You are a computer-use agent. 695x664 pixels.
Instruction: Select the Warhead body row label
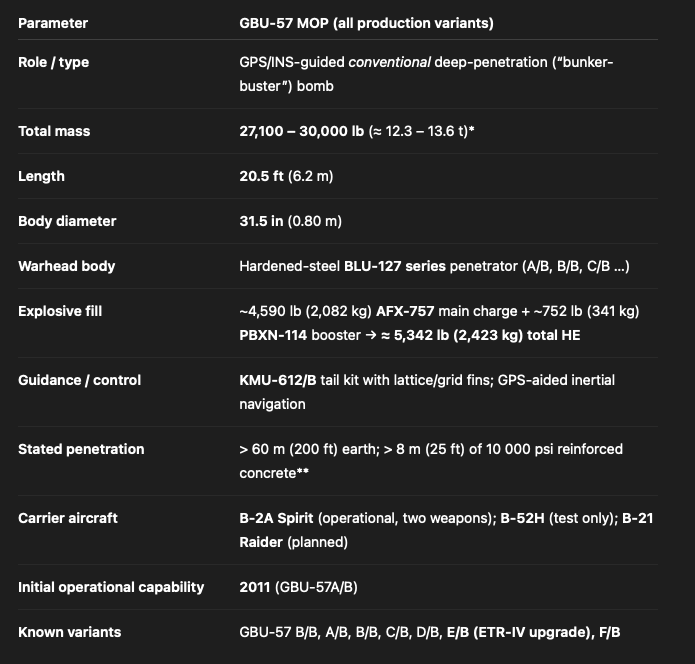pyautogui.click(x=67, y=266)
